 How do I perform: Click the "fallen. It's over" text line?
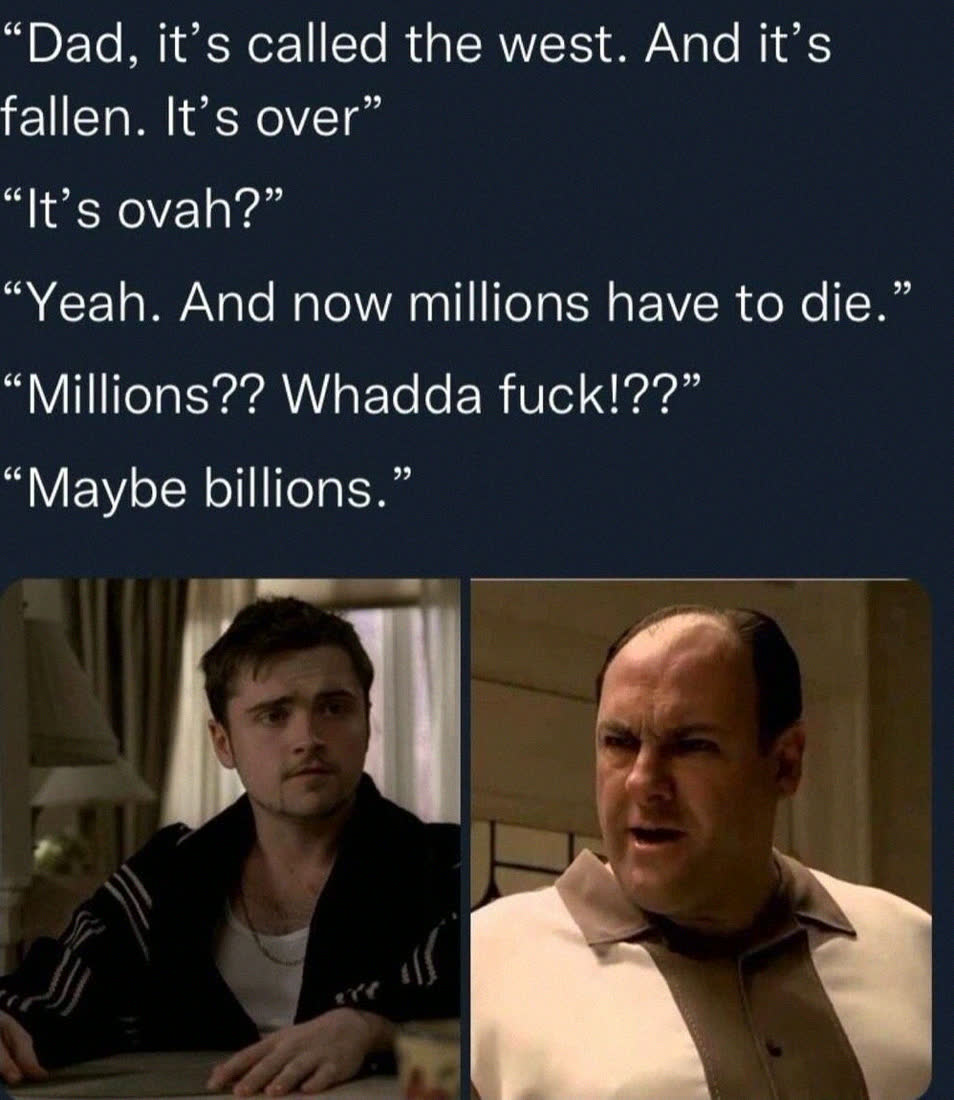(192, 116)
